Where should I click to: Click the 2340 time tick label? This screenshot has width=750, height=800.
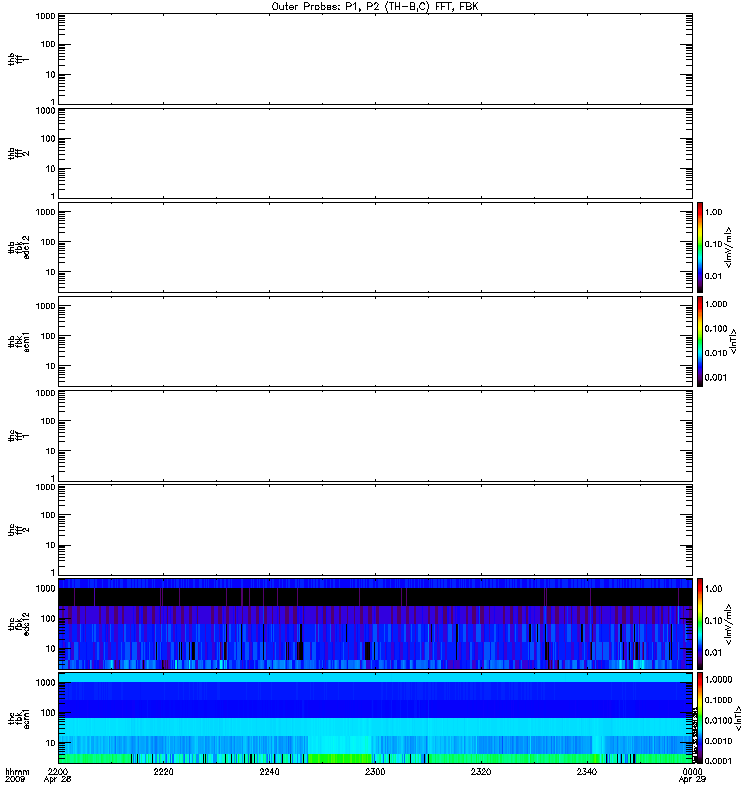pos(587,772)
